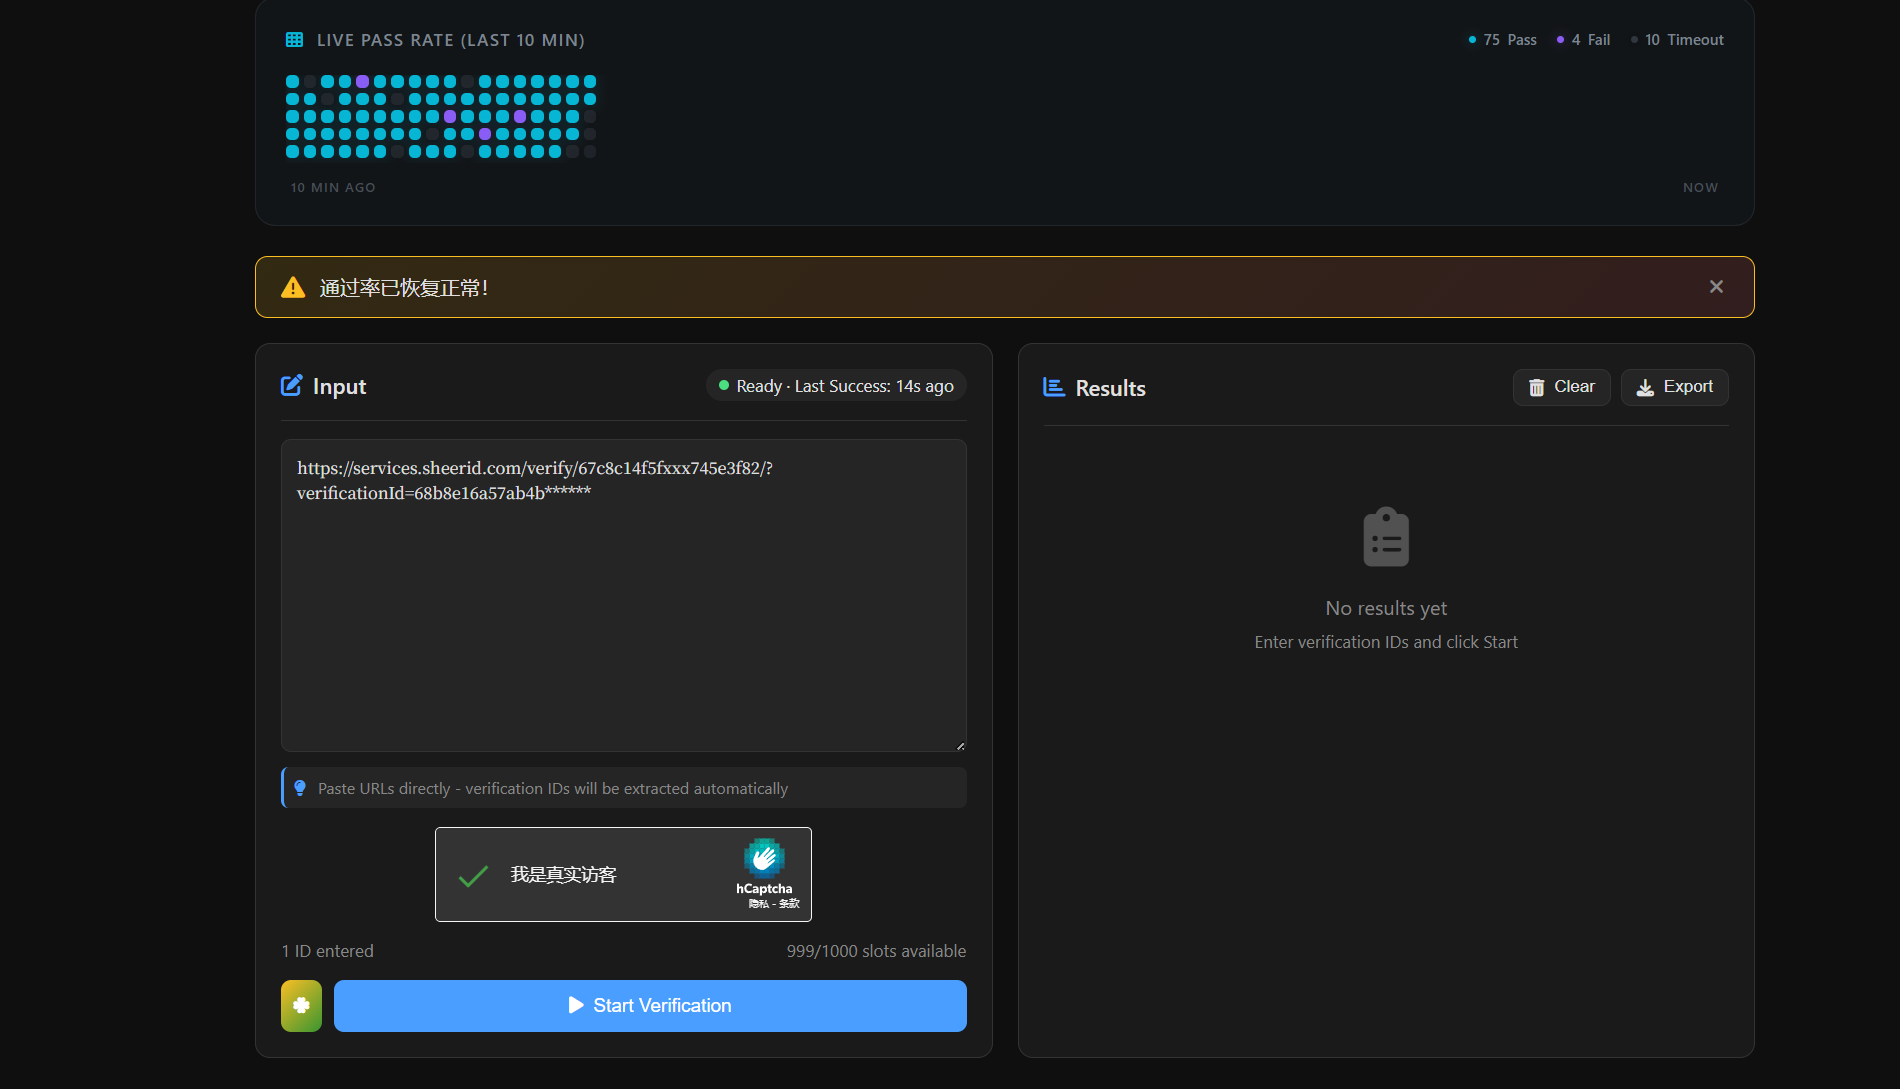Click the download icon on Export
Screen dimensions: 1900x1089
(x=1645, y=388)
